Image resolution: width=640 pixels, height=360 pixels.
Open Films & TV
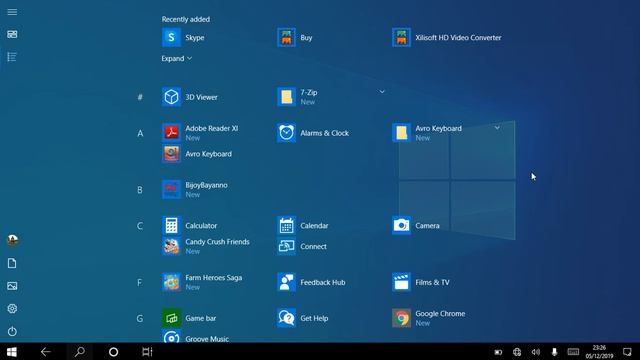(421, 282)
